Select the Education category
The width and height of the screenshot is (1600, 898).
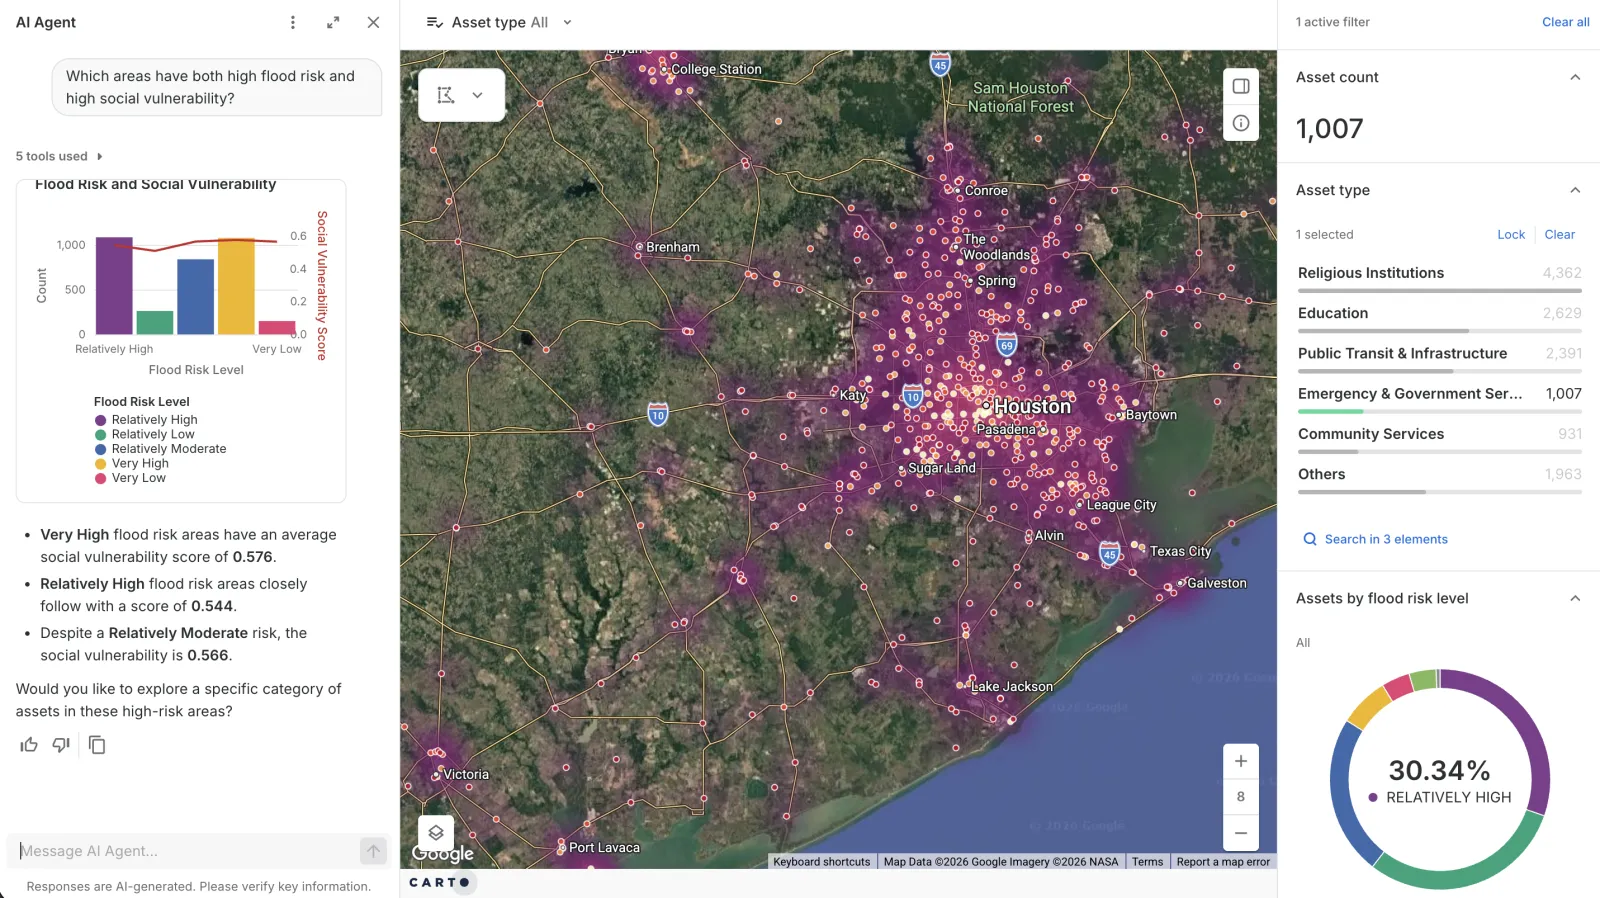[x=1439, y=318]
